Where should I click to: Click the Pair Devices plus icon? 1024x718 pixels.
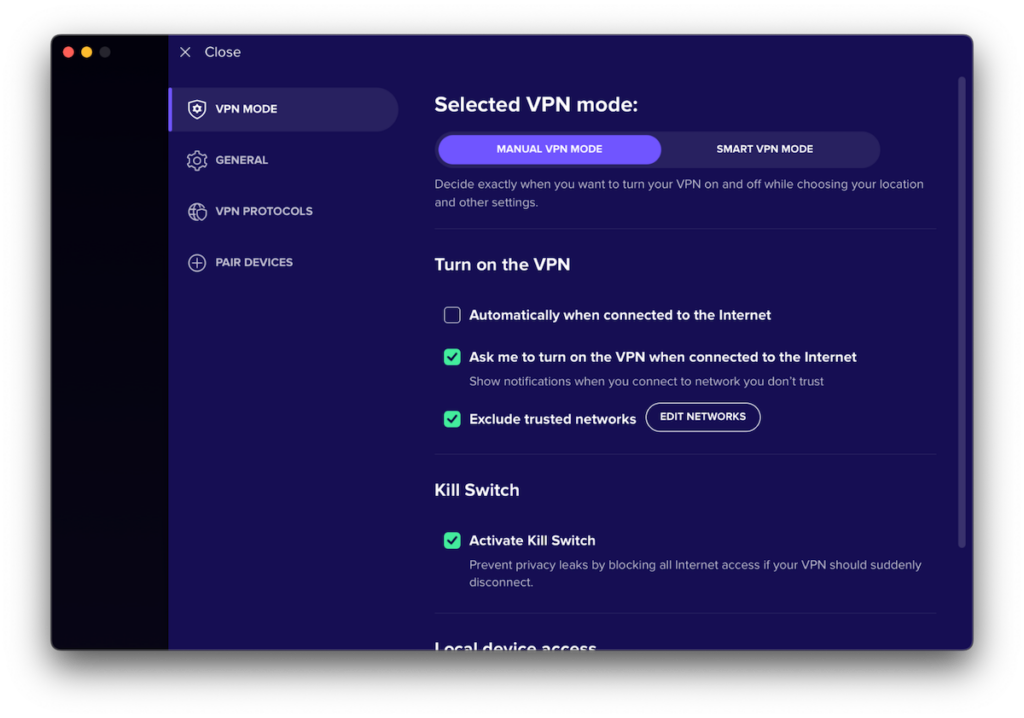[x=197, y=262]
